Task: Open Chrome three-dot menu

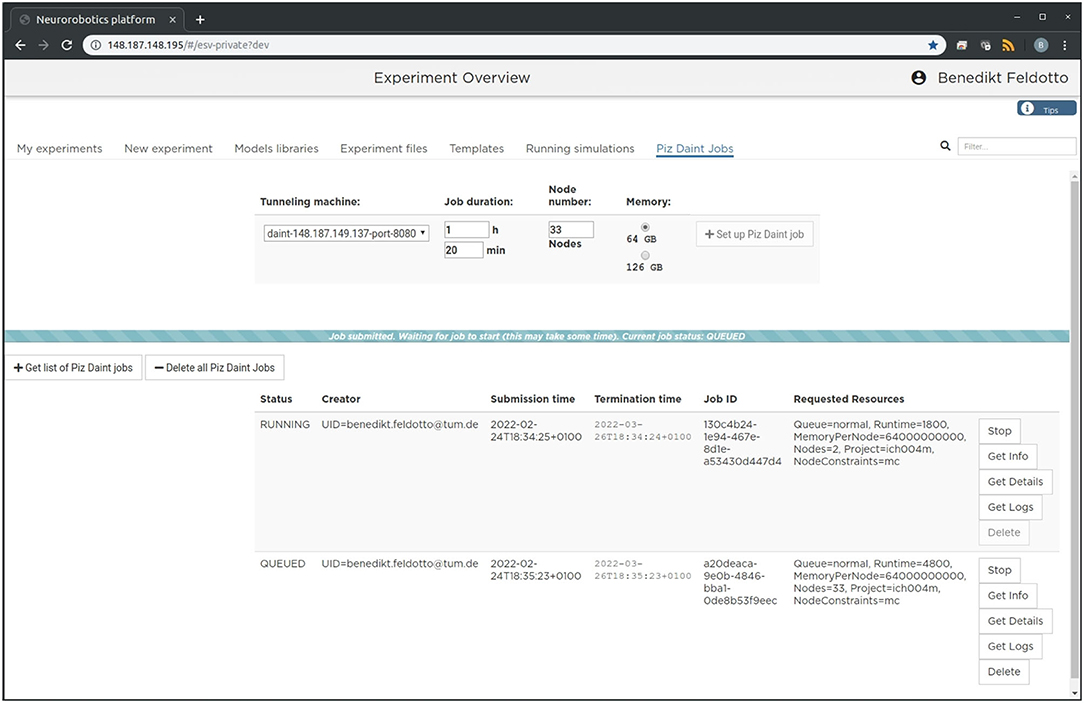Action: [1065, 45]
